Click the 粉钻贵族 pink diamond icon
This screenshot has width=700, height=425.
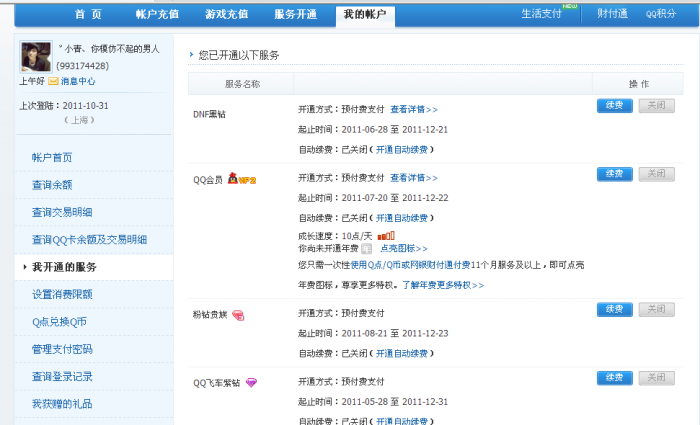[238, 315]
